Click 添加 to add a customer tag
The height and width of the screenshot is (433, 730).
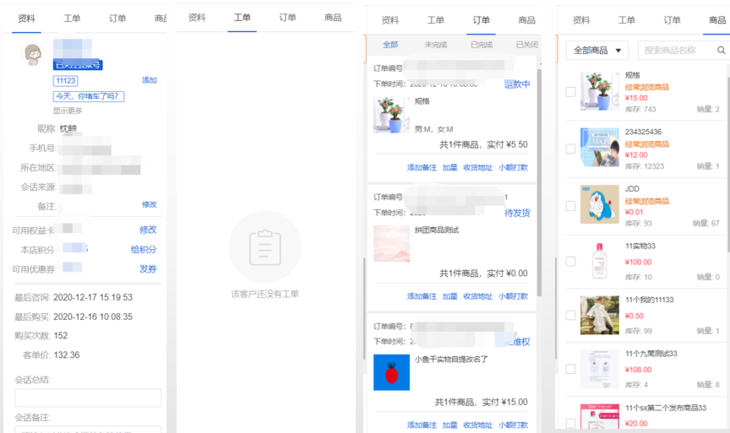point(149,81)
